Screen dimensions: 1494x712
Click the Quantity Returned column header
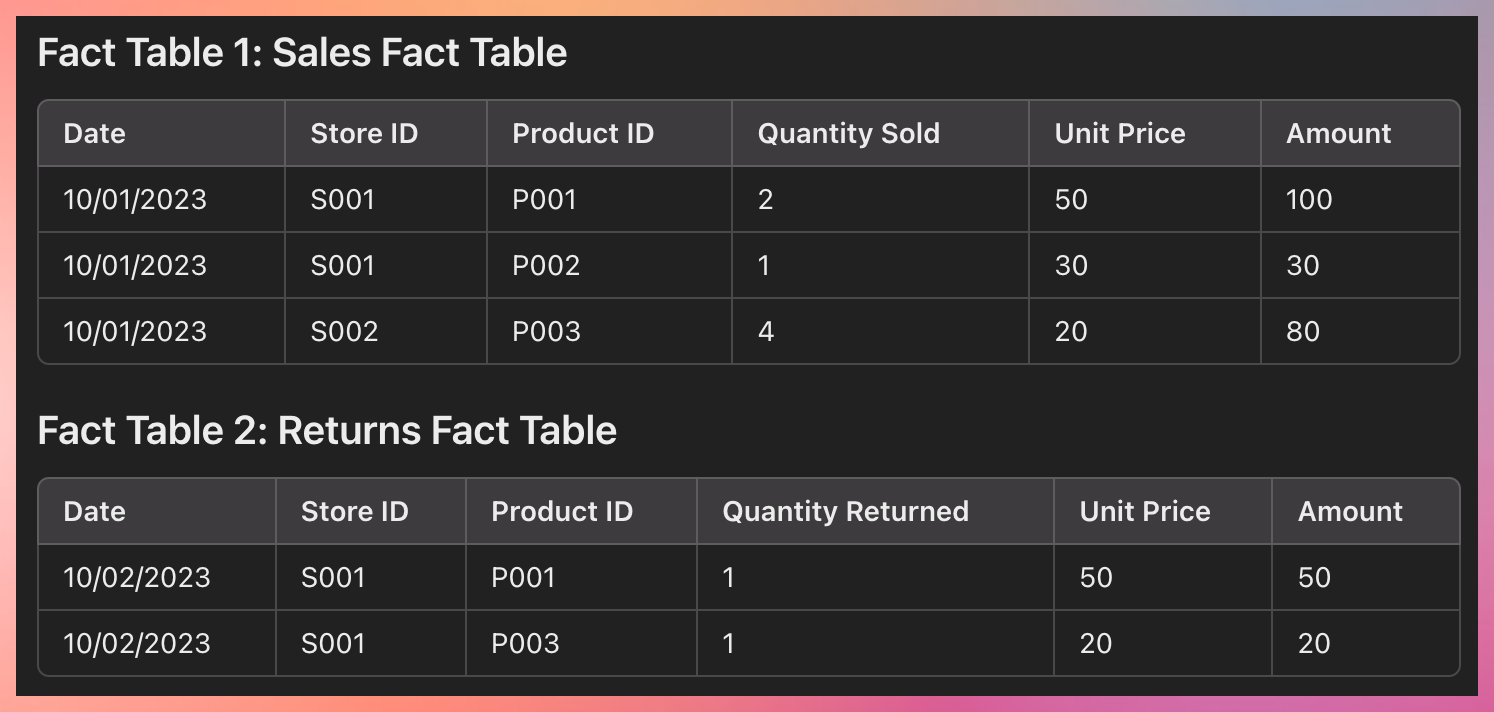[x=845, y=512]
